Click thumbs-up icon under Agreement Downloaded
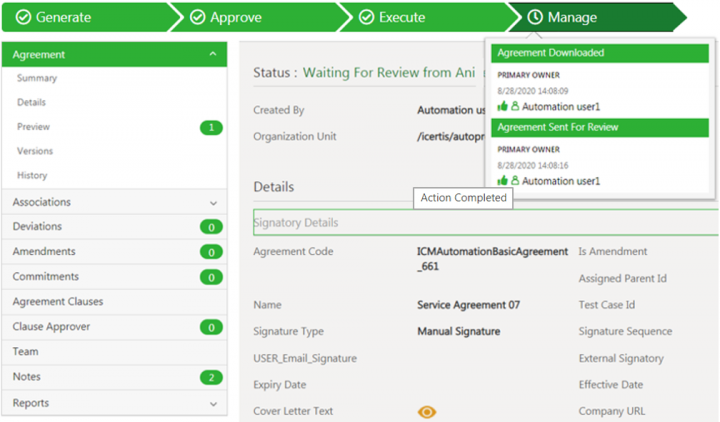Screen dimensions: 720x422 click(x=502, y=105)
